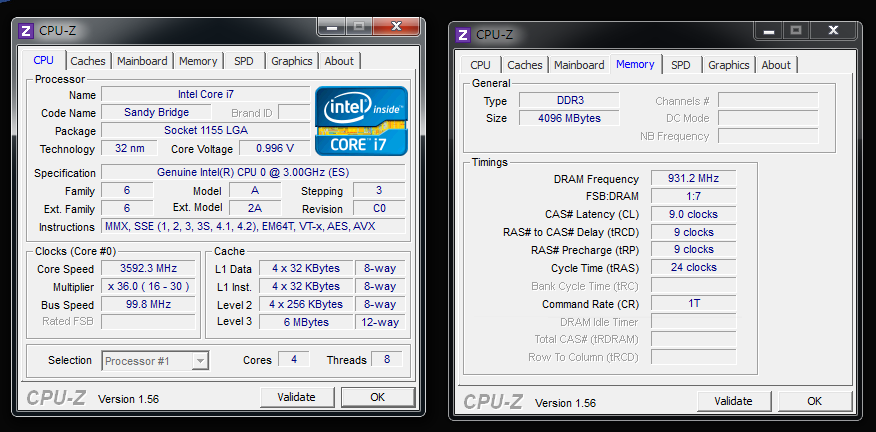Open SPD tab in right CPU-Z window

click(680, 65)
